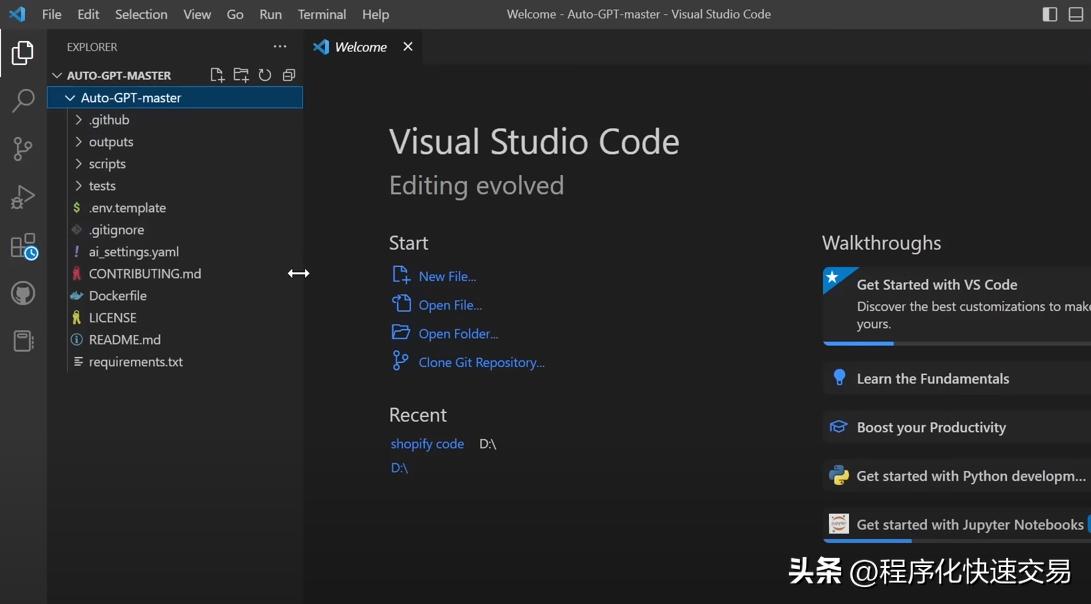Image resolution: width=1091 pixels, height=604 pixels.
Task: Toggle the primary side bar layout button
Action: [x=1049, y=14]
